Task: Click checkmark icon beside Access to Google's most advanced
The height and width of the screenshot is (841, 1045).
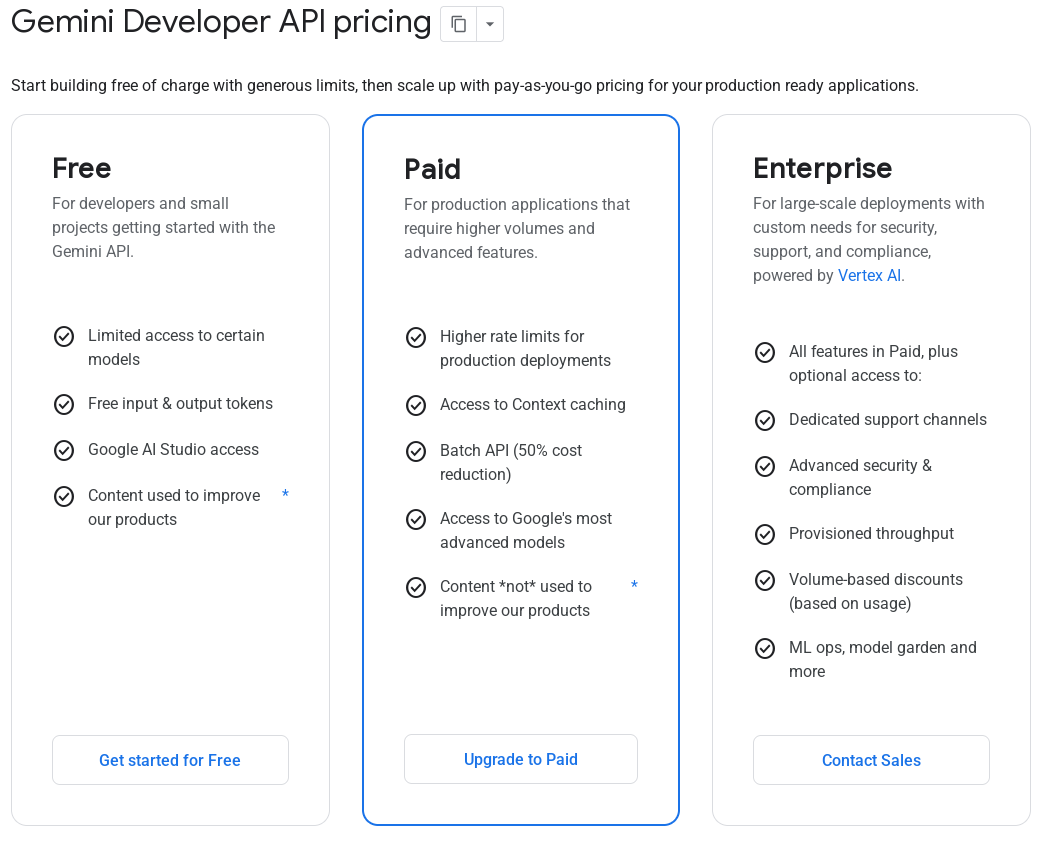Action: click(x=416, y=520)
